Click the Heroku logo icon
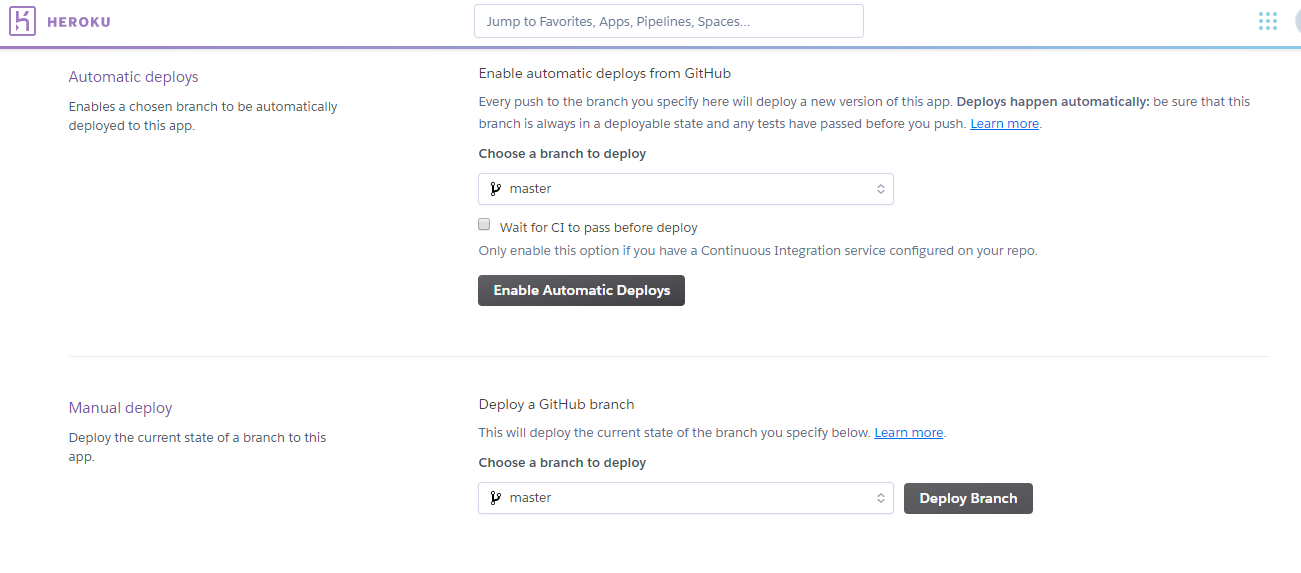Screen dimensions: 1301x573 point(22,21)
